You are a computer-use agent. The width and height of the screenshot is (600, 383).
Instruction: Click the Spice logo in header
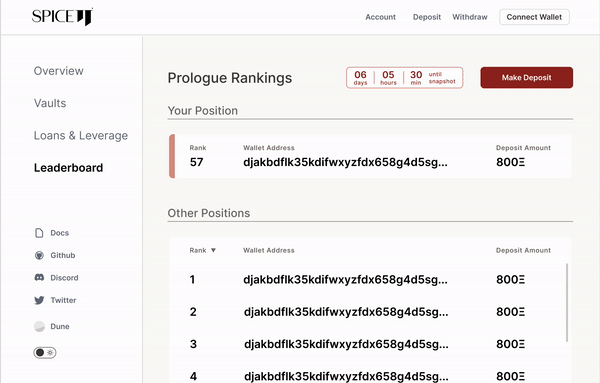coord(62,17)
